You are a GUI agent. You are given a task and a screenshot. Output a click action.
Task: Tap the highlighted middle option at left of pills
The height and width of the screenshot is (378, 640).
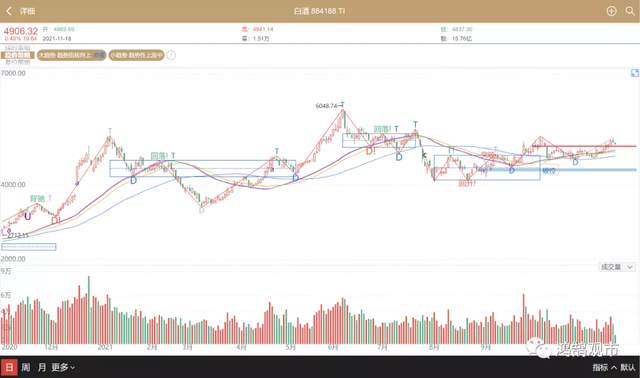(18, 55)
